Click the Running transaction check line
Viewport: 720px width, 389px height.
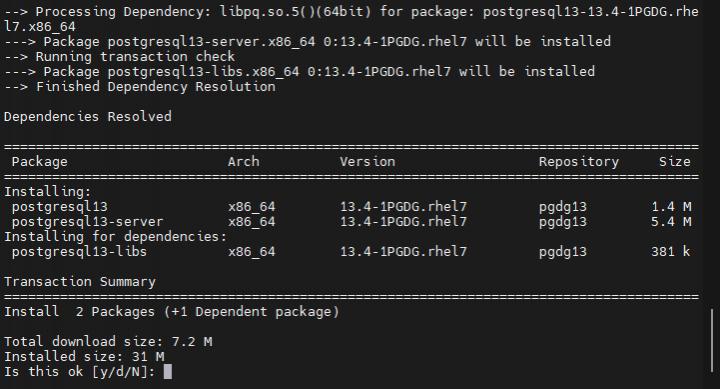tap(119, 56)
